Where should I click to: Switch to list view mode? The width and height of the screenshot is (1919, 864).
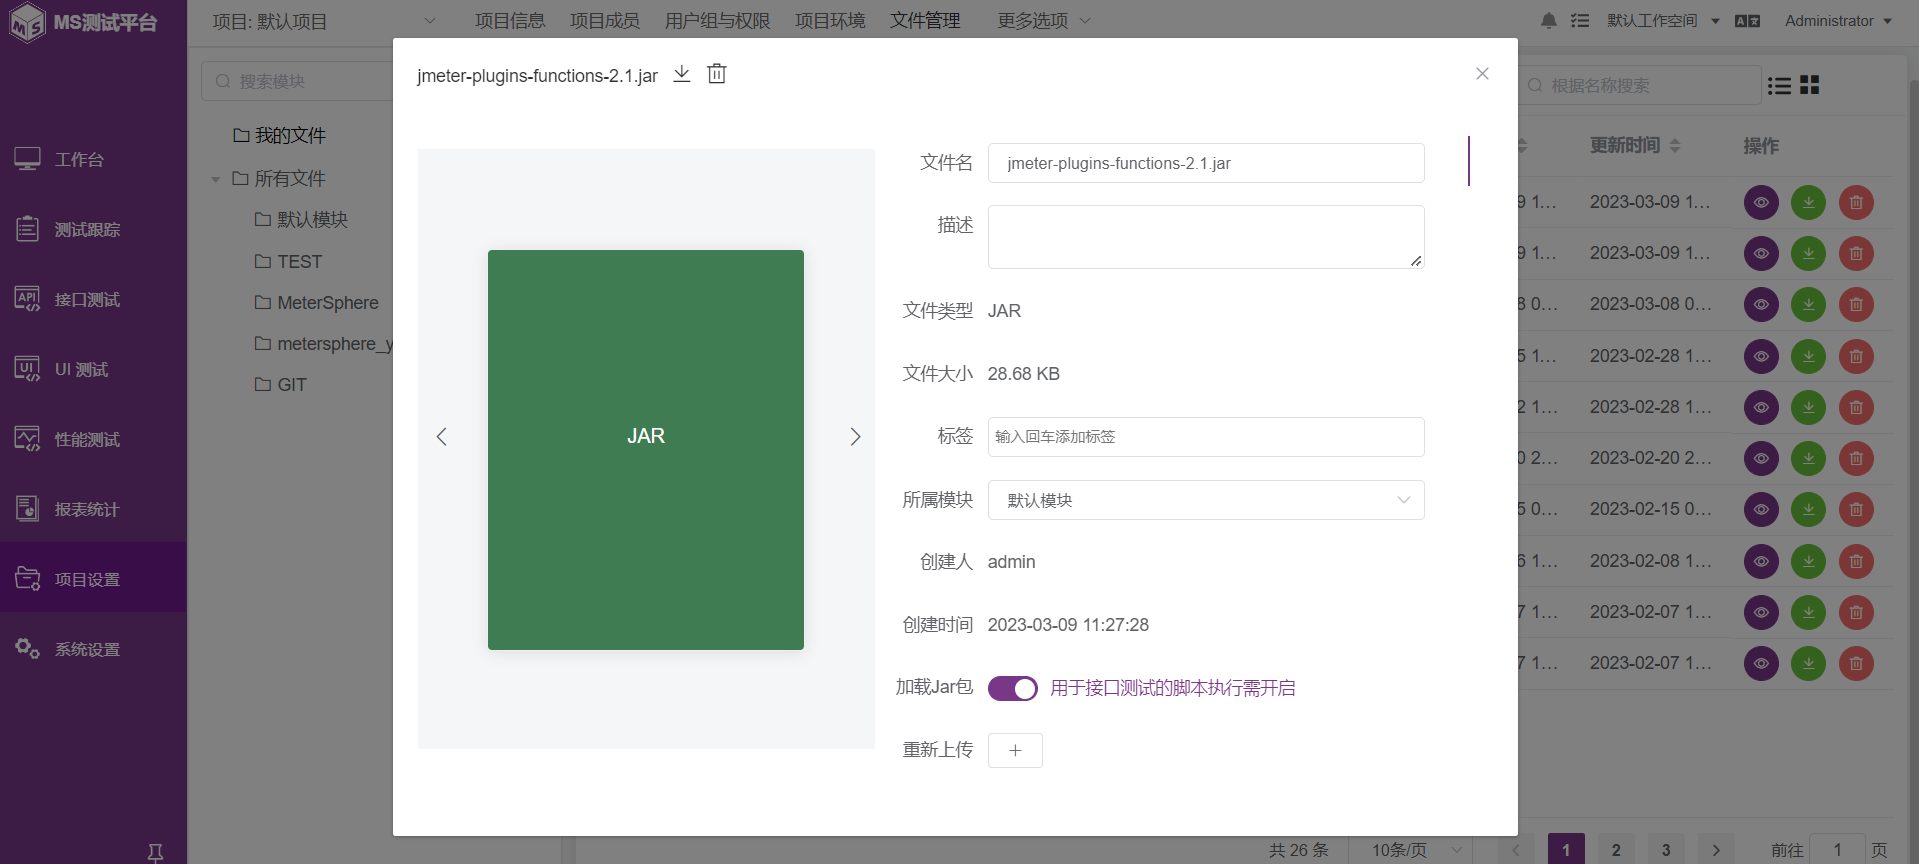1779,85
